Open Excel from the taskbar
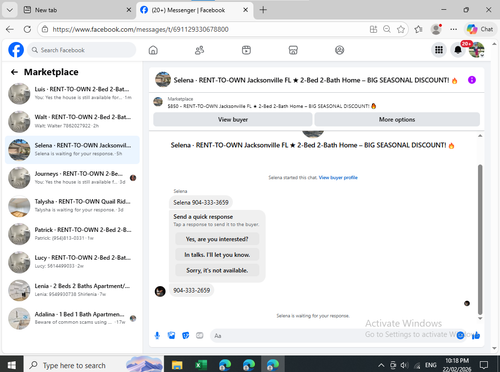This screenshot has height=372, width=500. coord(201,365)
